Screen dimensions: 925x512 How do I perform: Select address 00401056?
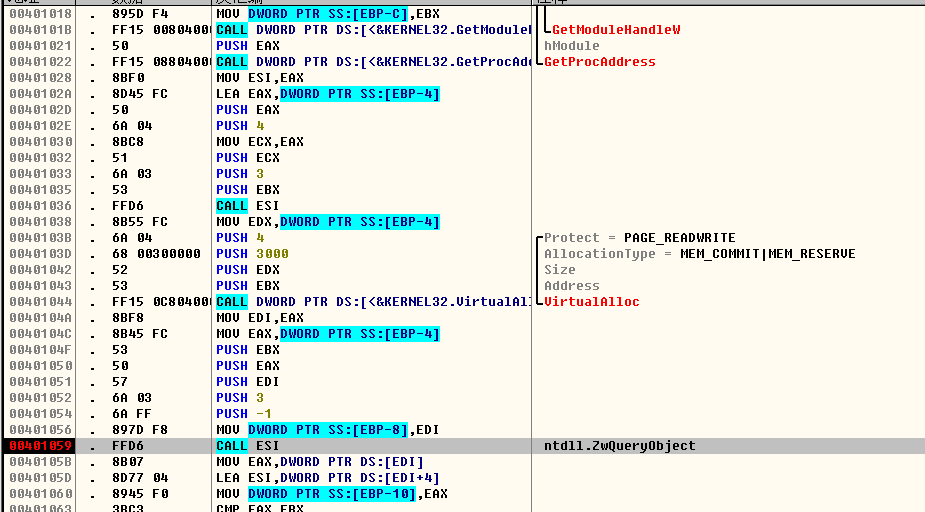click(x=40, y=430)
